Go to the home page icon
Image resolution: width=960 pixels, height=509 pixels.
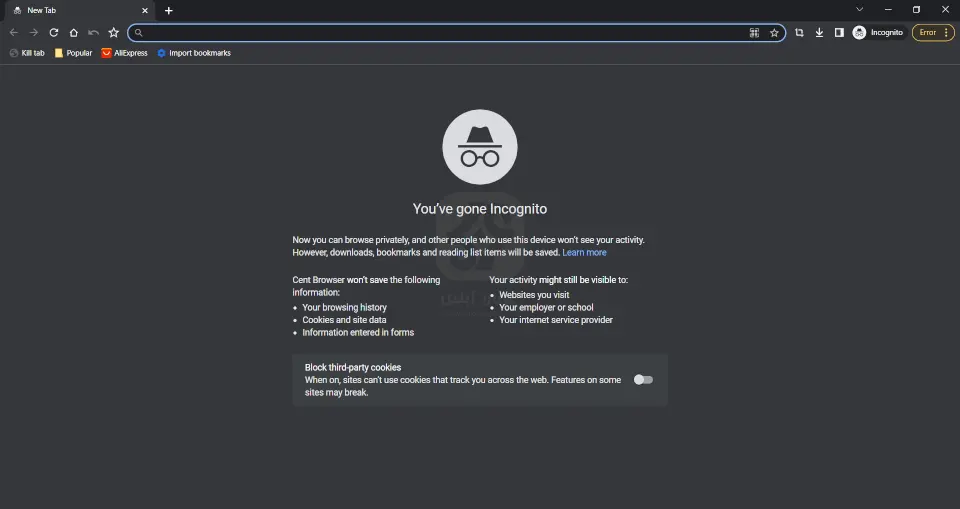tap(73, 32)
